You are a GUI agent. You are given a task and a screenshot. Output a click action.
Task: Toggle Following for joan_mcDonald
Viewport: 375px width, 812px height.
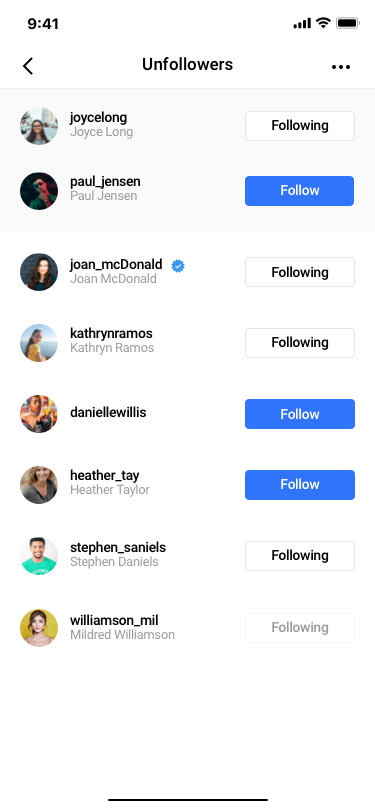click(x=300, y=272)
